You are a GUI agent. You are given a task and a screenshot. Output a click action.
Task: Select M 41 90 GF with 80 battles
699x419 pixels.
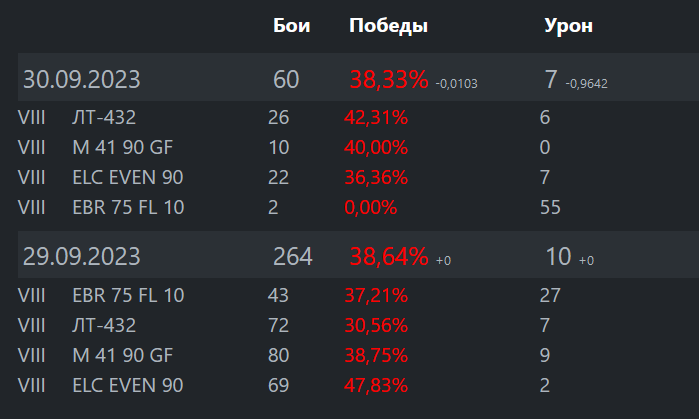pos(358,355)
